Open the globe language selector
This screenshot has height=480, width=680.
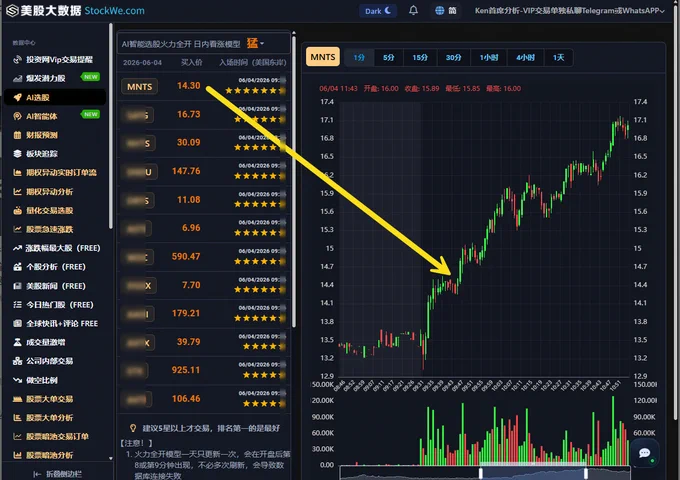pyautogui.click(x=445, y=11)
